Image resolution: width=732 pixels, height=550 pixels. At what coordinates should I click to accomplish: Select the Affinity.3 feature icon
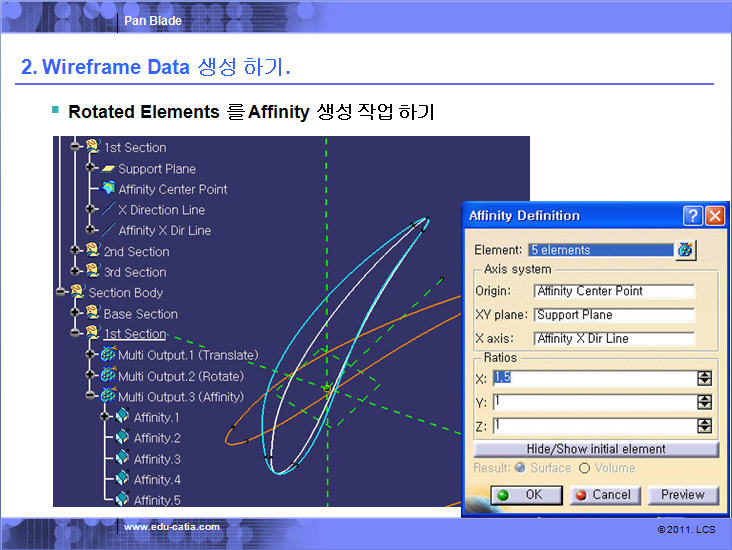(x=123, y=459)
